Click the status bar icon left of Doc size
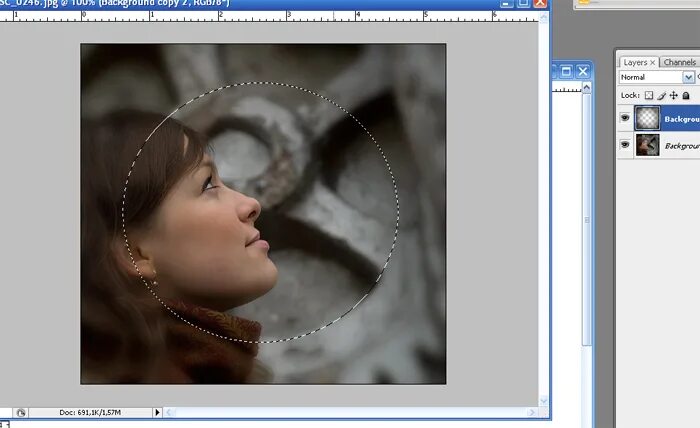The width and height of the screenshot is (700, 428). click(20, 413)
